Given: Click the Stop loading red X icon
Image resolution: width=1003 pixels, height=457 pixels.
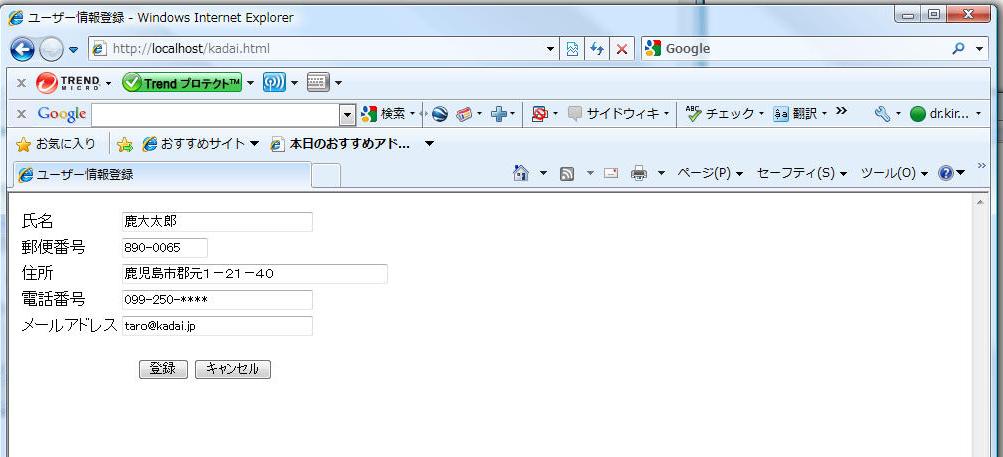Looking at the screenshot, I should pyautogui.click(x=621, y=49).
